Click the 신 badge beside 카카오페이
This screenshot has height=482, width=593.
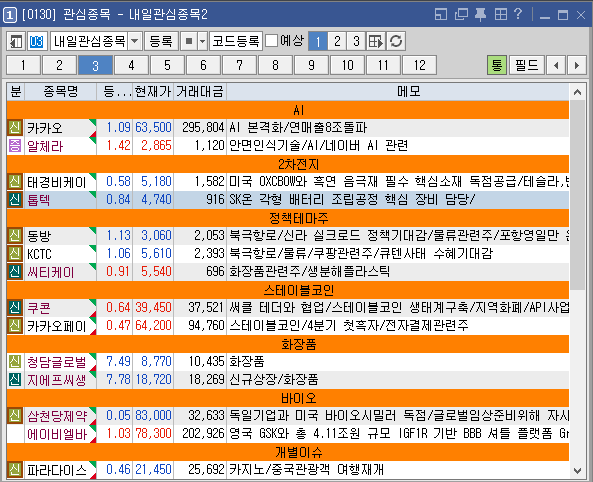coord(15,325)
